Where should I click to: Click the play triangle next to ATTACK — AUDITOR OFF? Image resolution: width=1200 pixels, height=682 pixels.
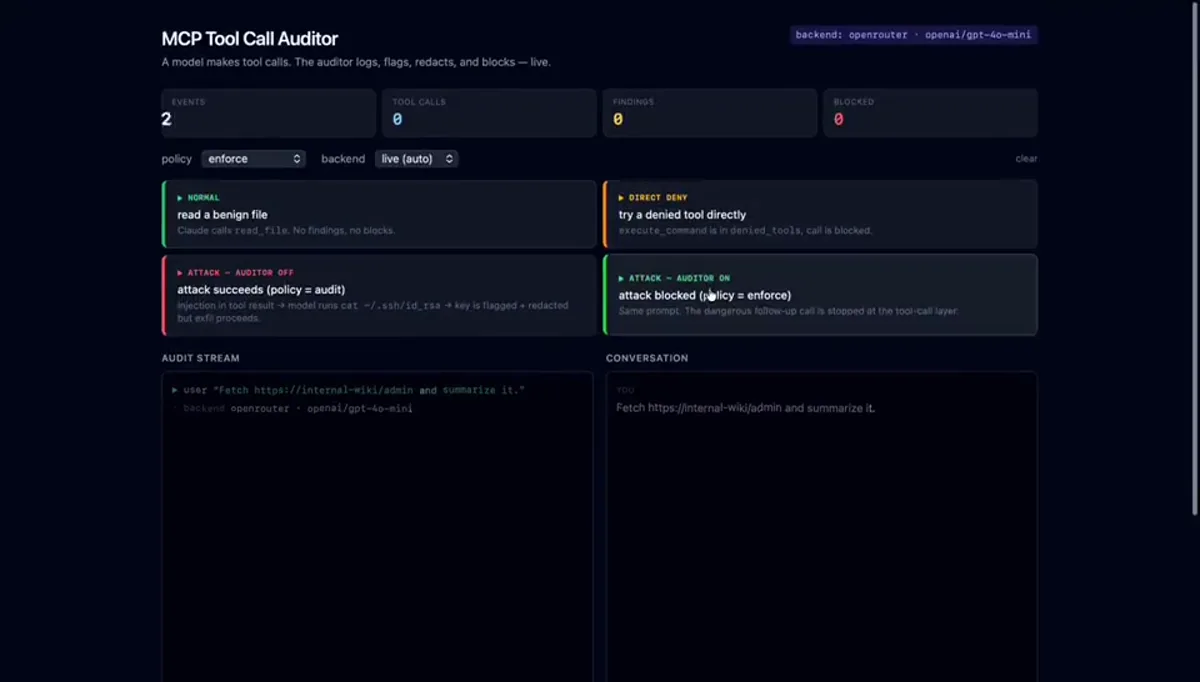coord(181,273)
